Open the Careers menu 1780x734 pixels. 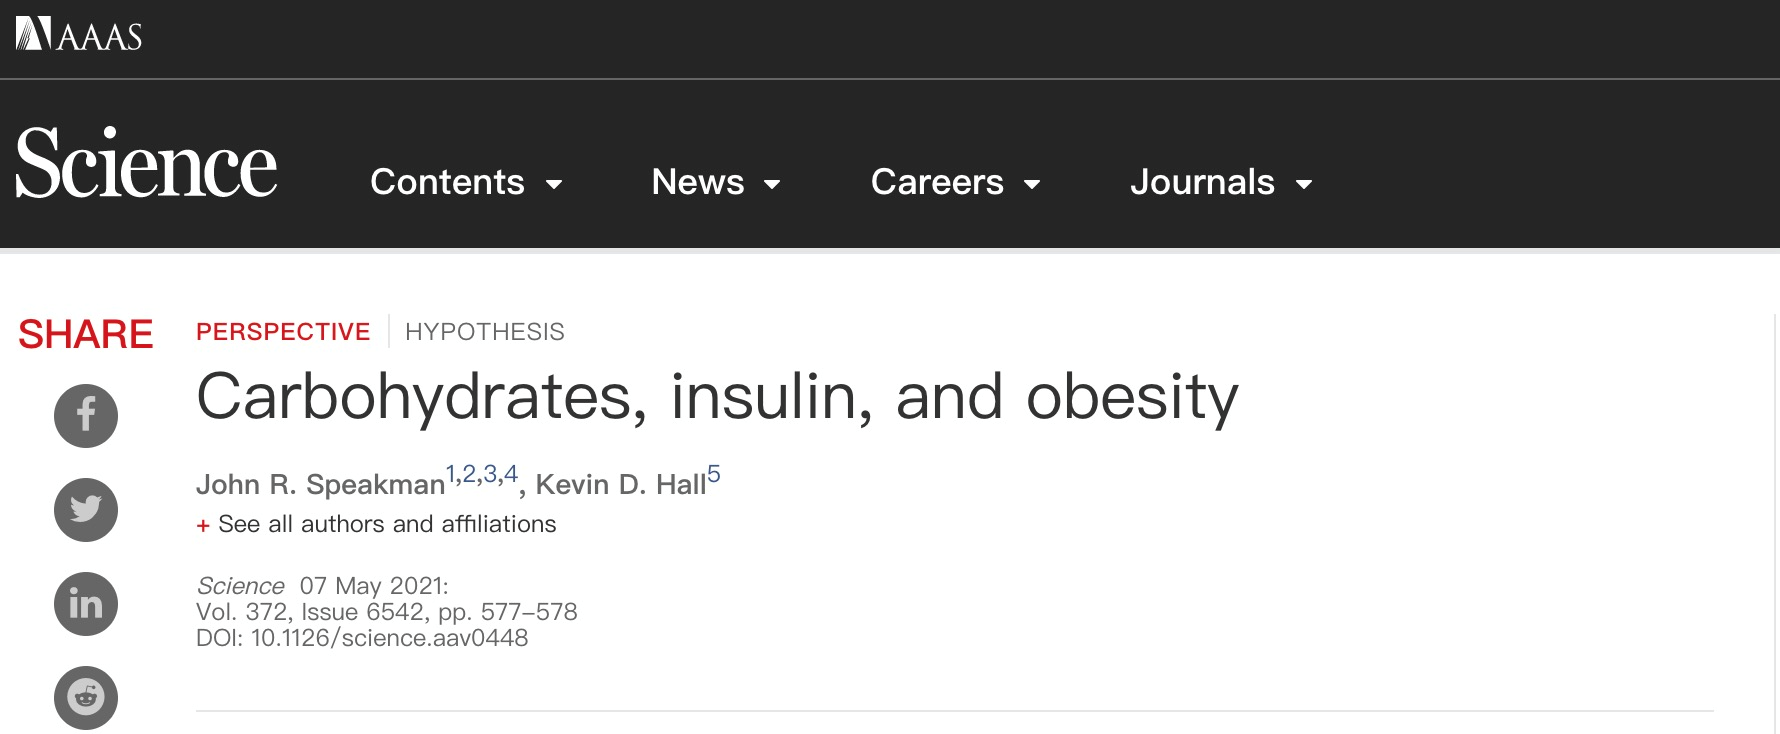point(937,182)
